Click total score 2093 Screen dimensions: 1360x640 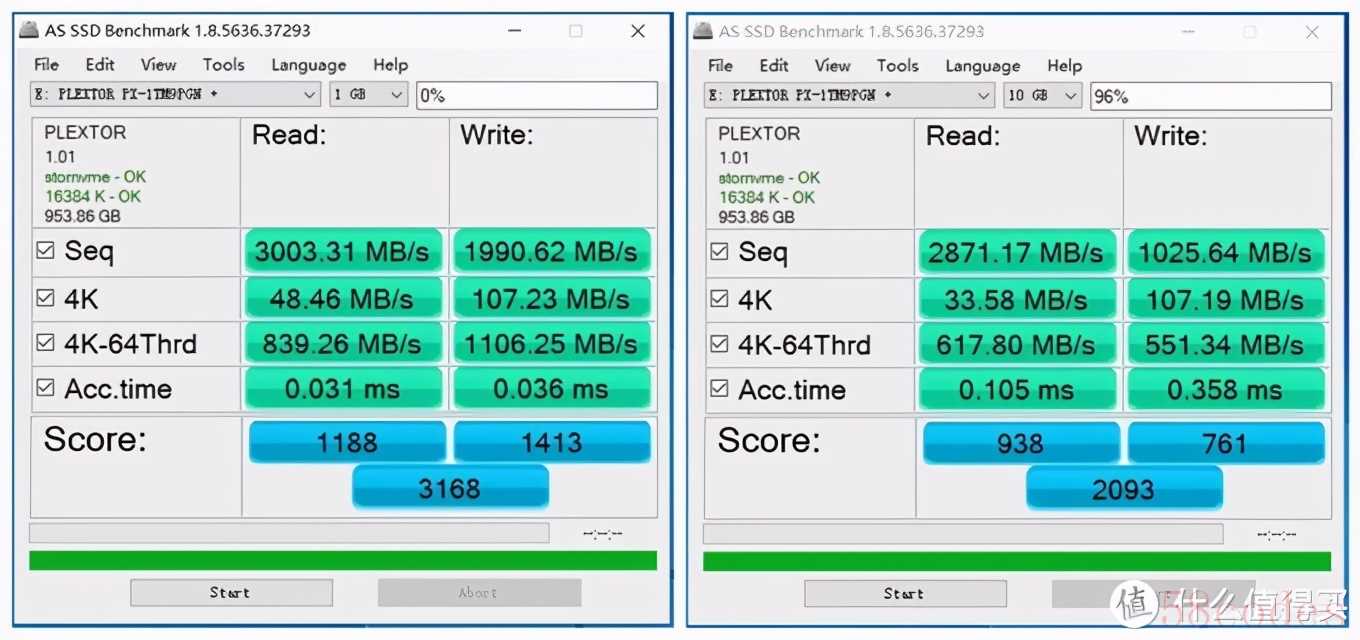pyautogui.click(x=1124, y=489)
